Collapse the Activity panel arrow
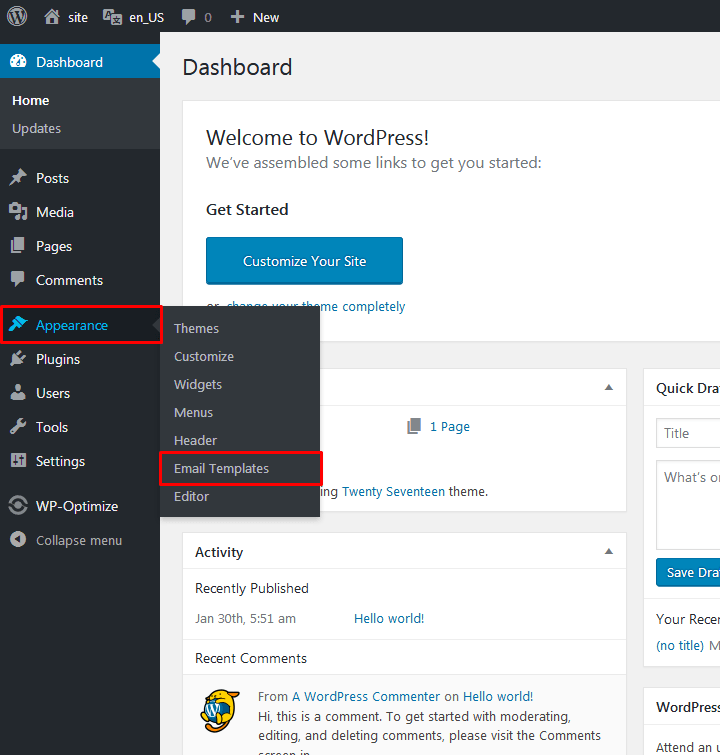 pyautogui.click(x=609, y=552)
